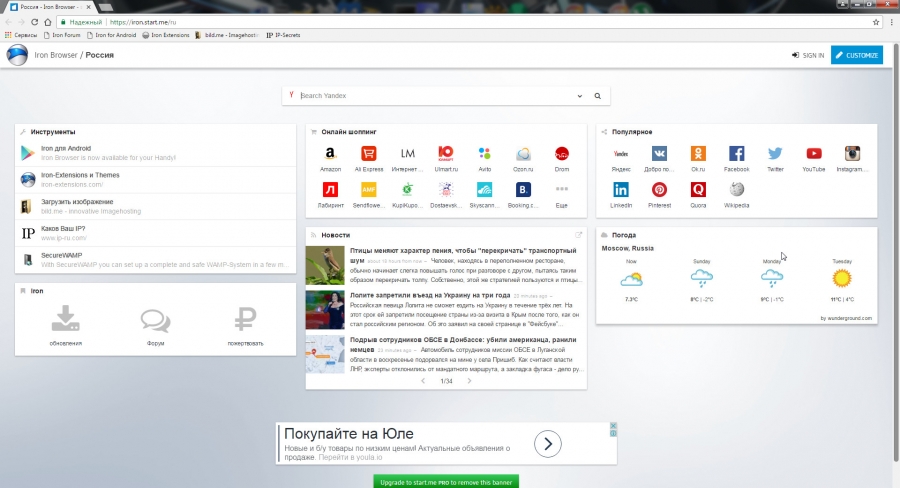Open news headline Подрыв сотрудников ОБСЕ
This screenshot has width=900, height=488.
point(463,344)
